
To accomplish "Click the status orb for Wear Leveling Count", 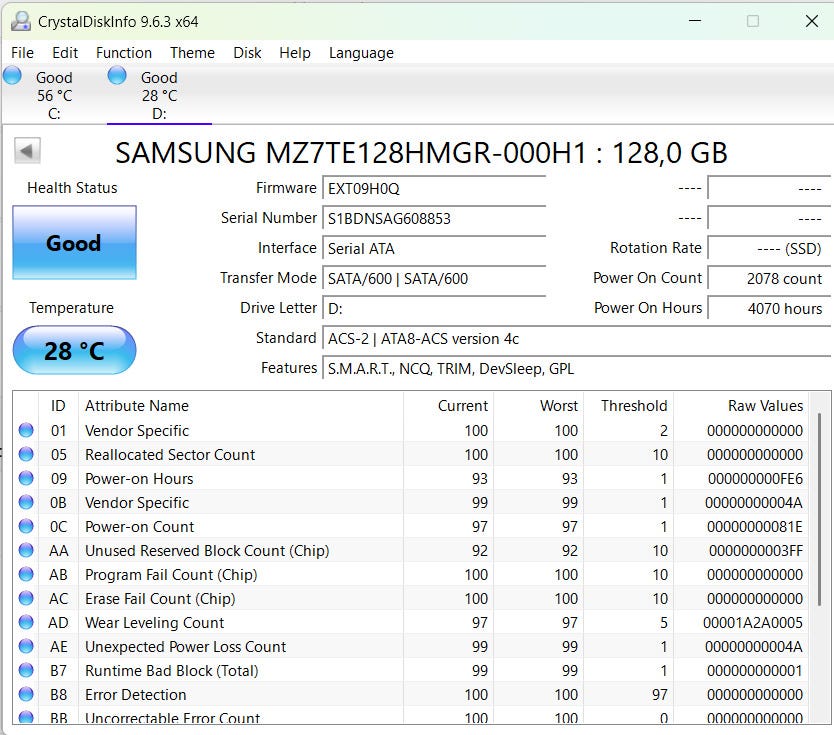I will pos(26,622).
